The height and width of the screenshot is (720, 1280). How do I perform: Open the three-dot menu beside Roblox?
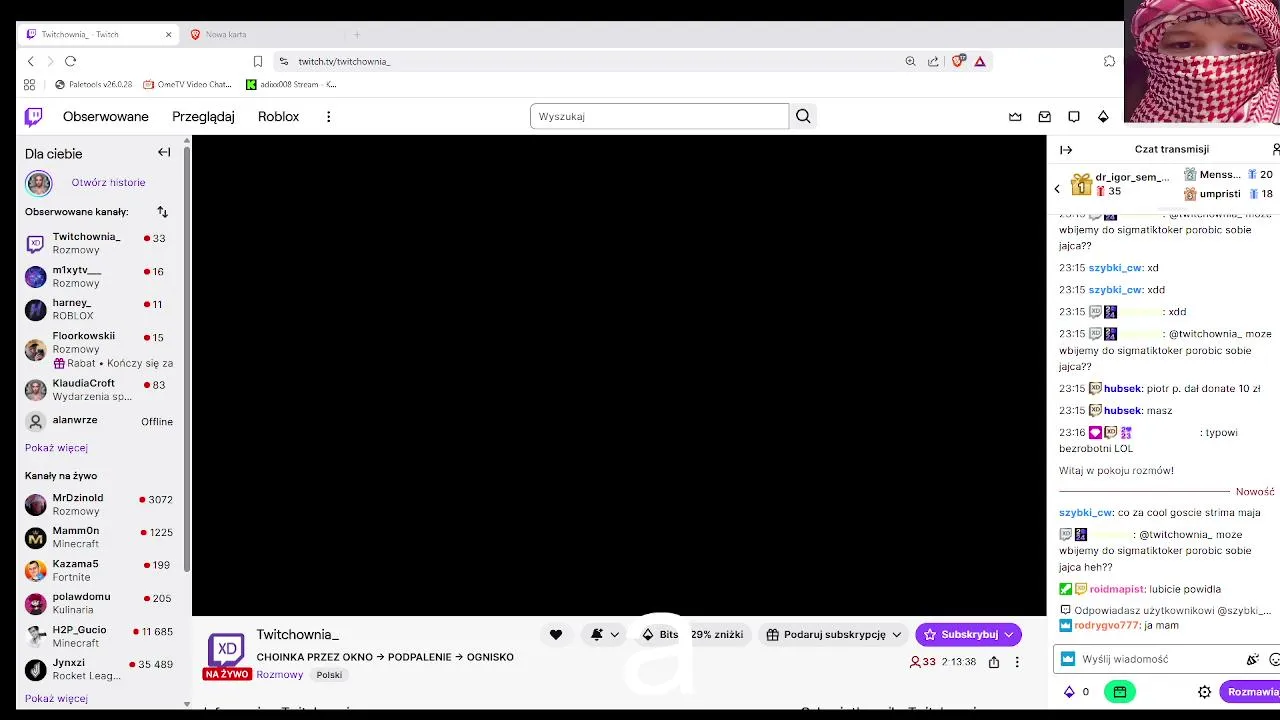click(328, 117)
